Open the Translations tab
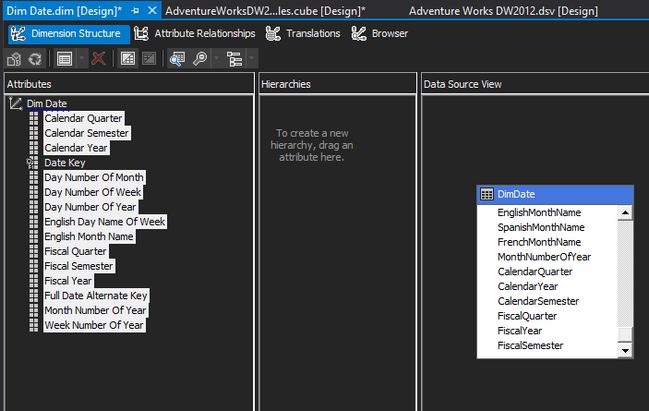The height and width of the screenshot is (411, 649). pyautogui.click(x=303, y=34)
